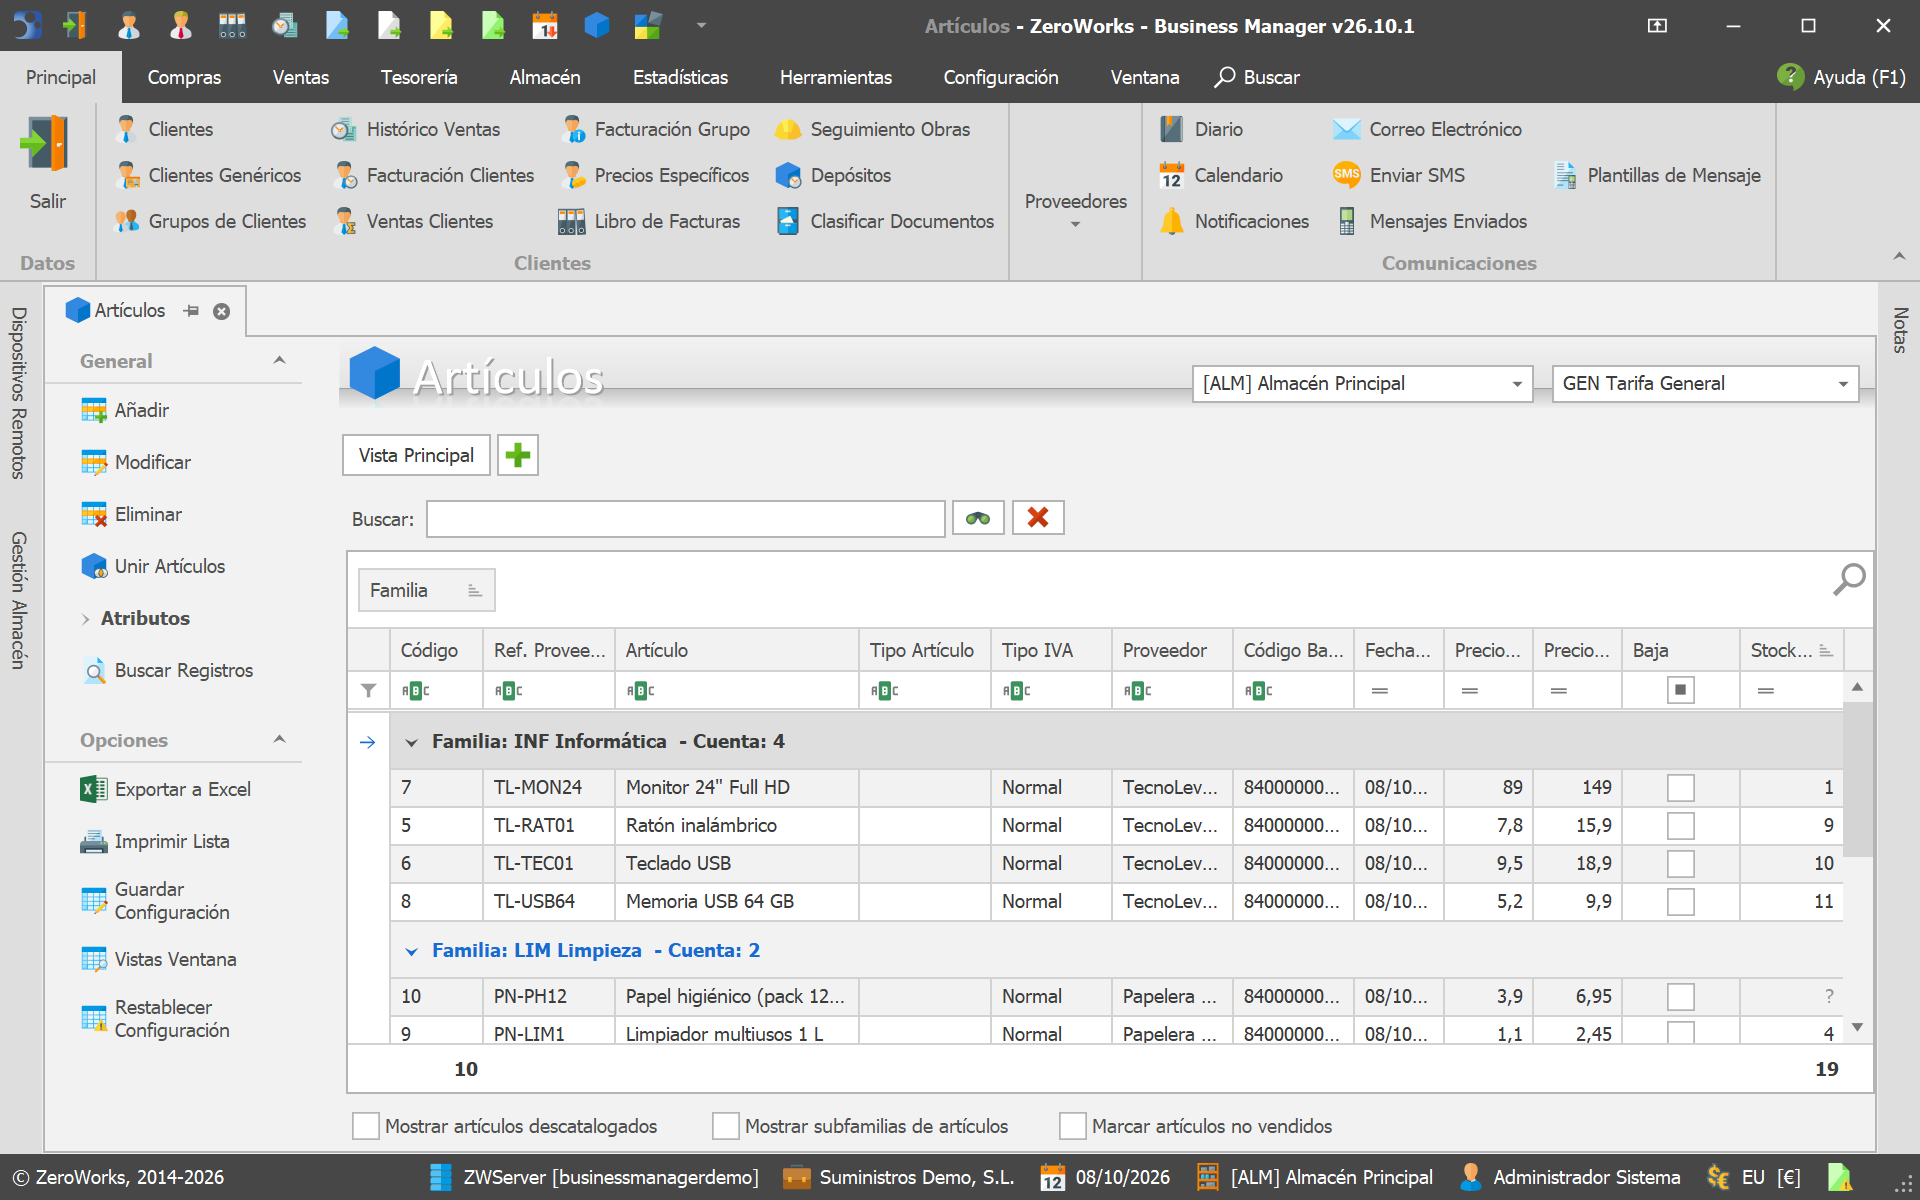1920x1200 pixels.
Task: Click the binoculars search button
Action: [978, 518]
